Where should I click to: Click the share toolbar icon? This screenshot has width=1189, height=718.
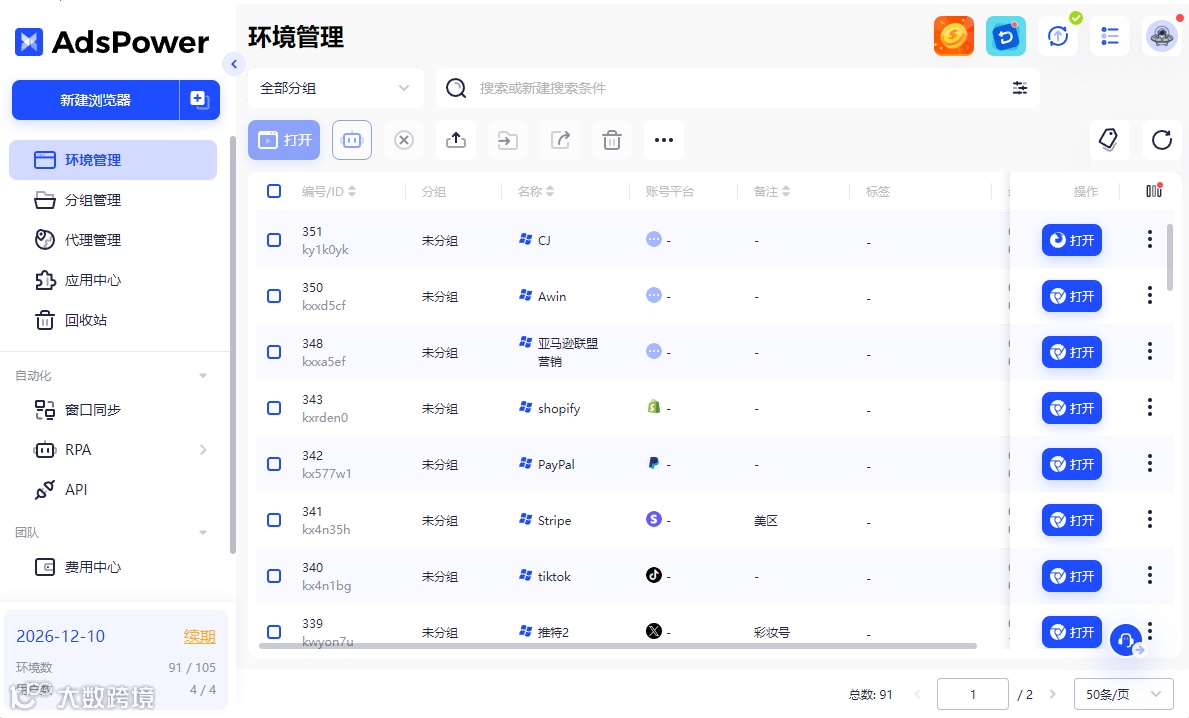click(x=560, y=140)
